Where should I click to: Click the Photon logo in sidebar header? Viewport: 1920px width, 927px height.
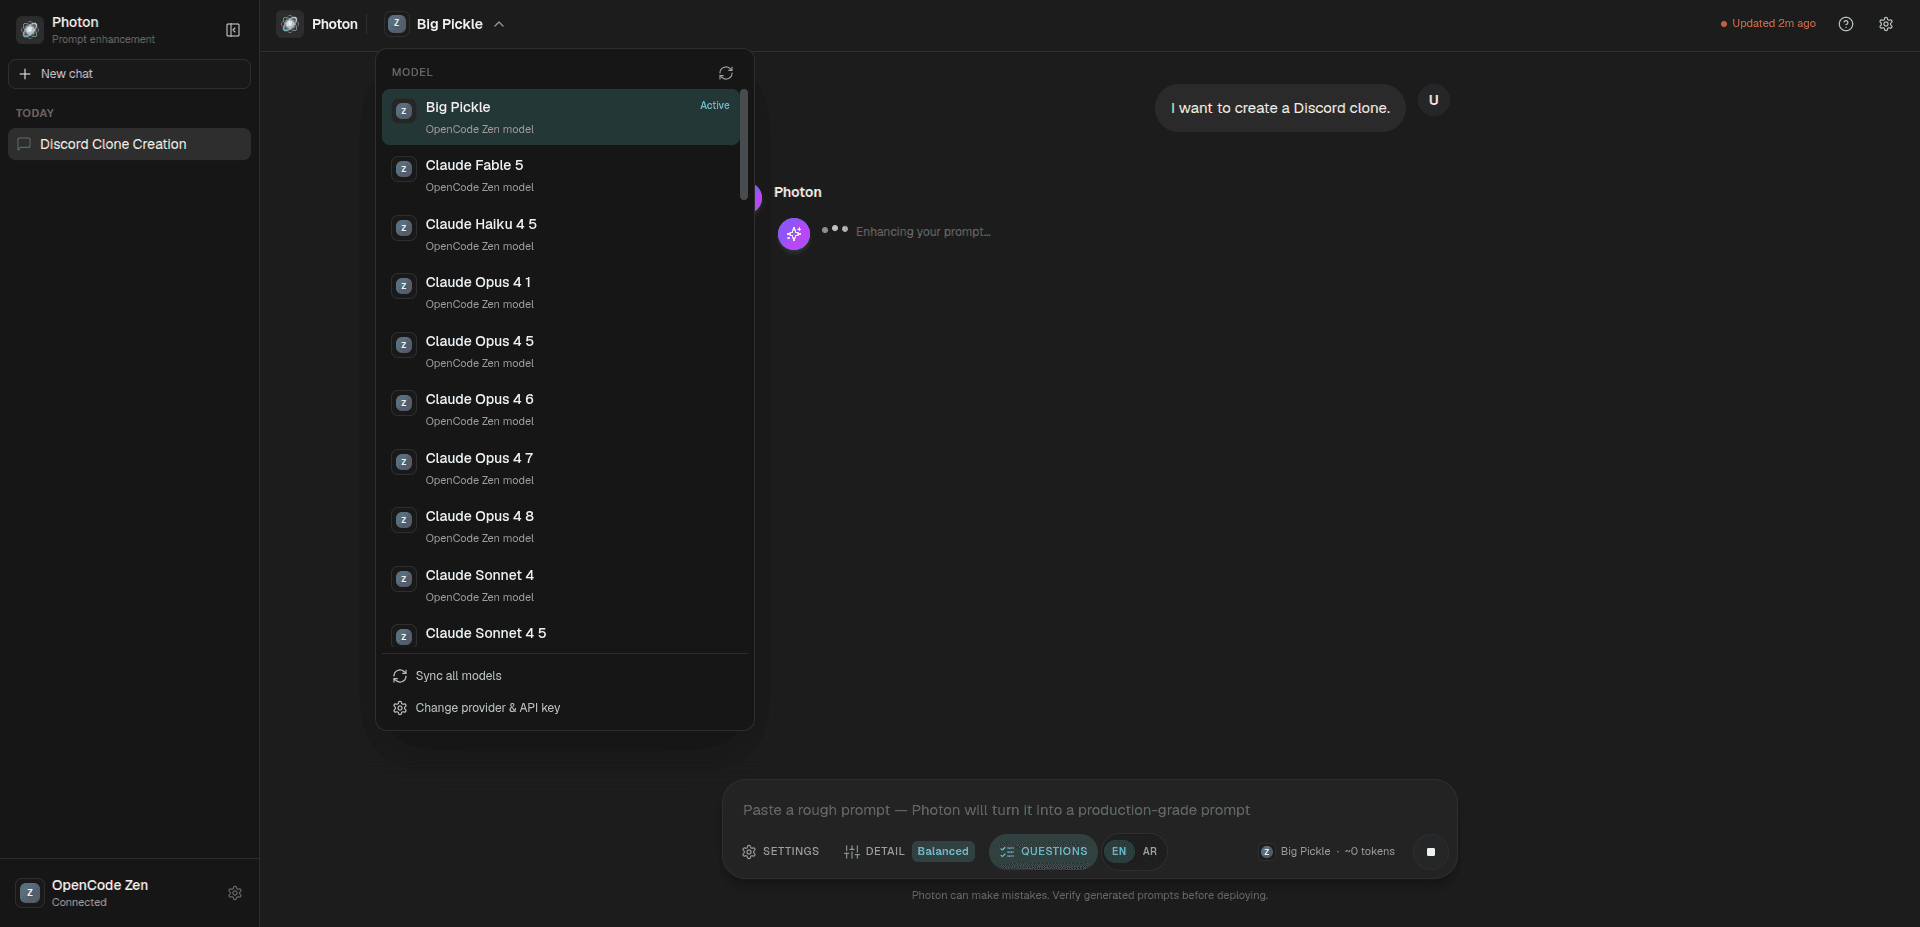(30, 30)
